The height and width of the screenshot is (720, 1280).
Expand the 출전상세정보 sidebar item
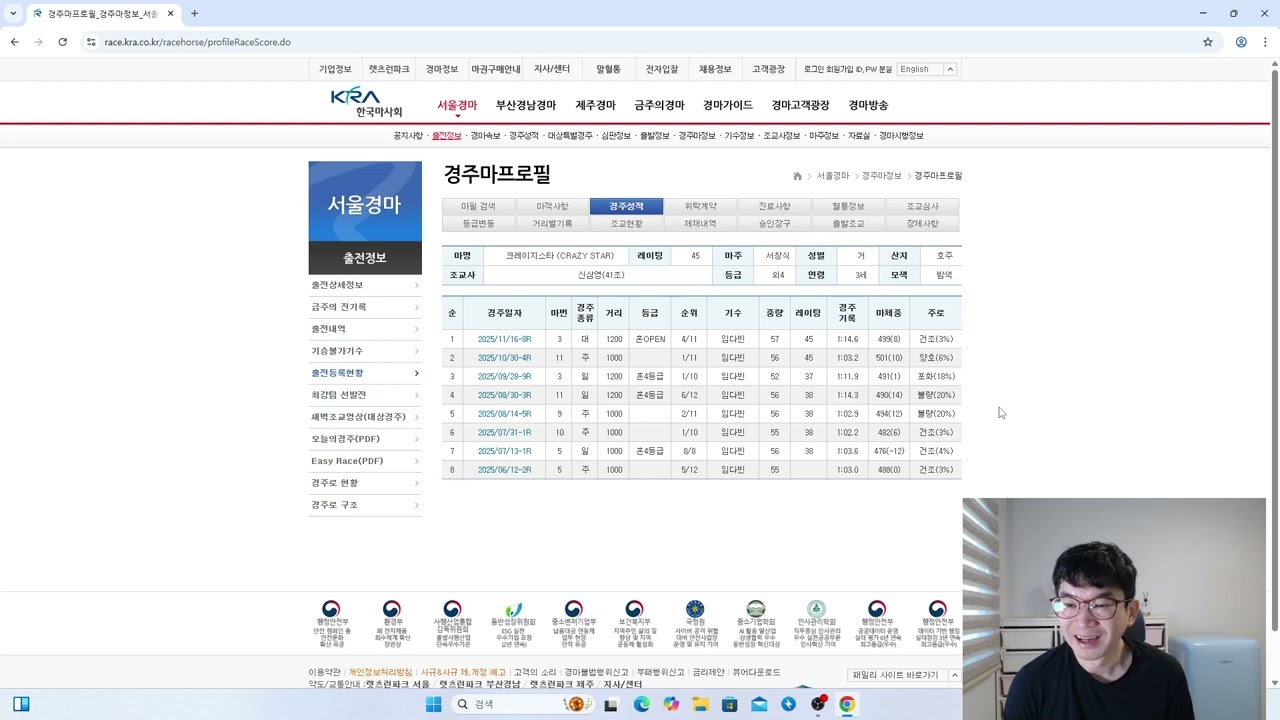coord(365,285)
